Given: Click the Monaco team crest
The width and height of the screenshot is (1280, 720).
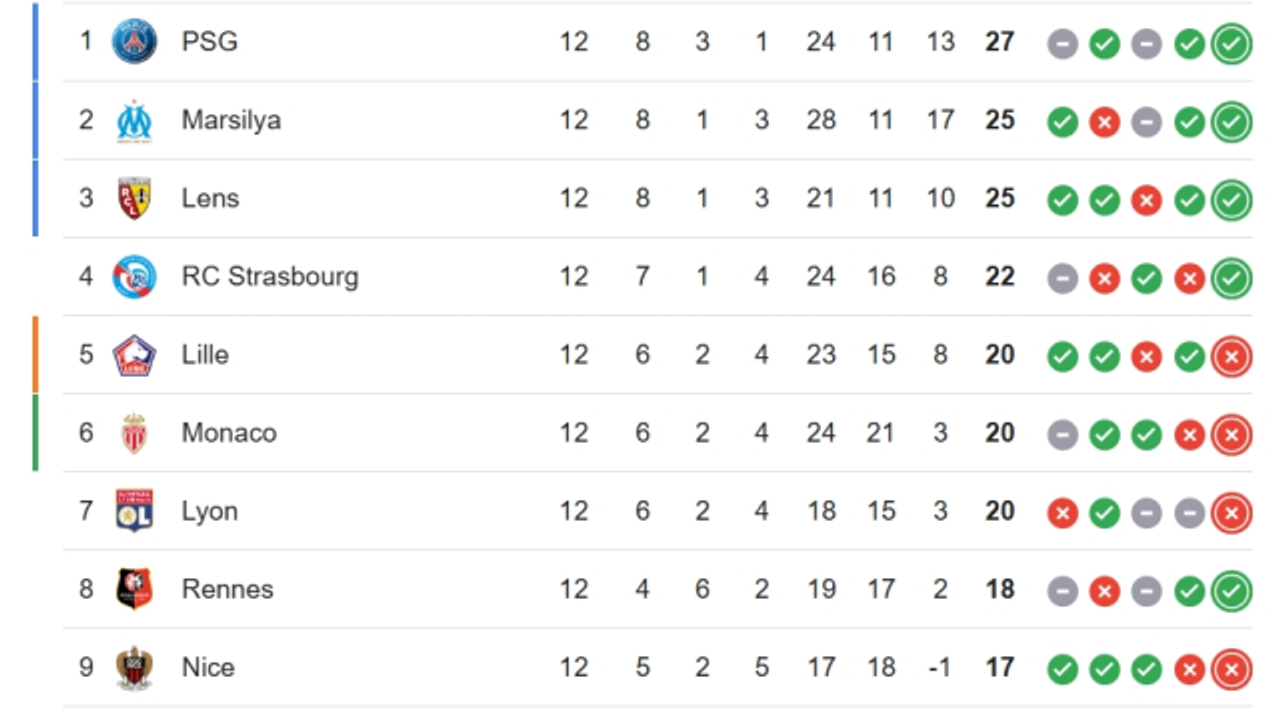Looking at the screenshot, I should tap(134, 433).
